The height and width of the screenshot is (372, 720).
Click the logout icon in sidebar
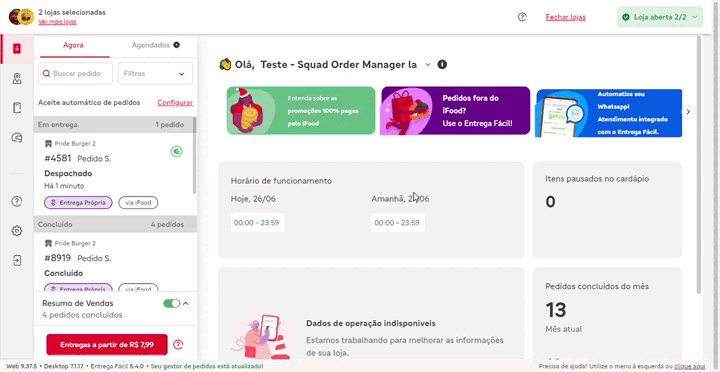[17, 261]
